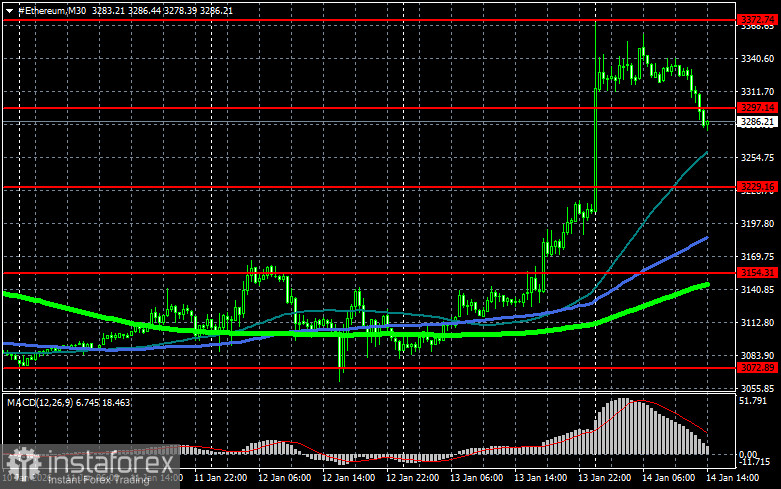Select the MACD value 6.745

click(87, 402)
